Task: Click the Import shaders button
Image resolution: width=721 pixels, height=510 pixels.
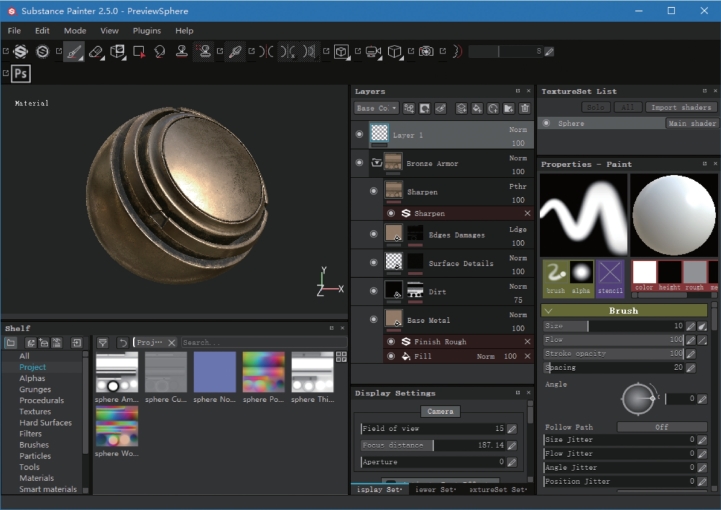Action: [681, 108]
